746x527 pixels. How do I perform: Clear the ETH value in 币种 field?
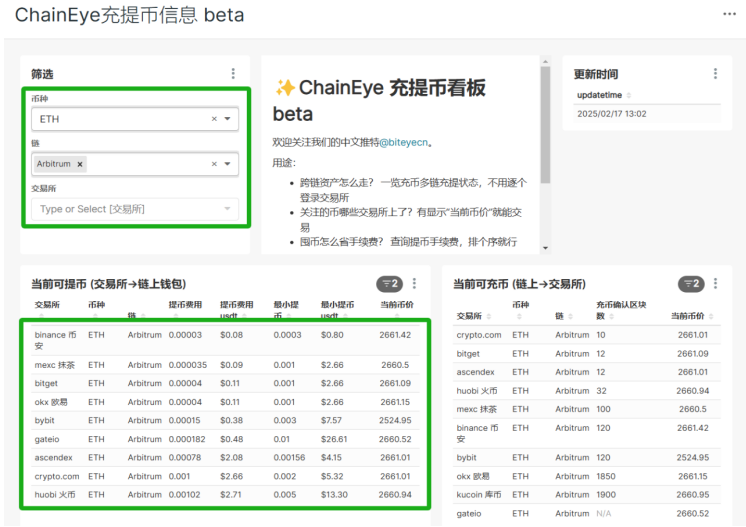pyautogui.click(x=214, y=119)
